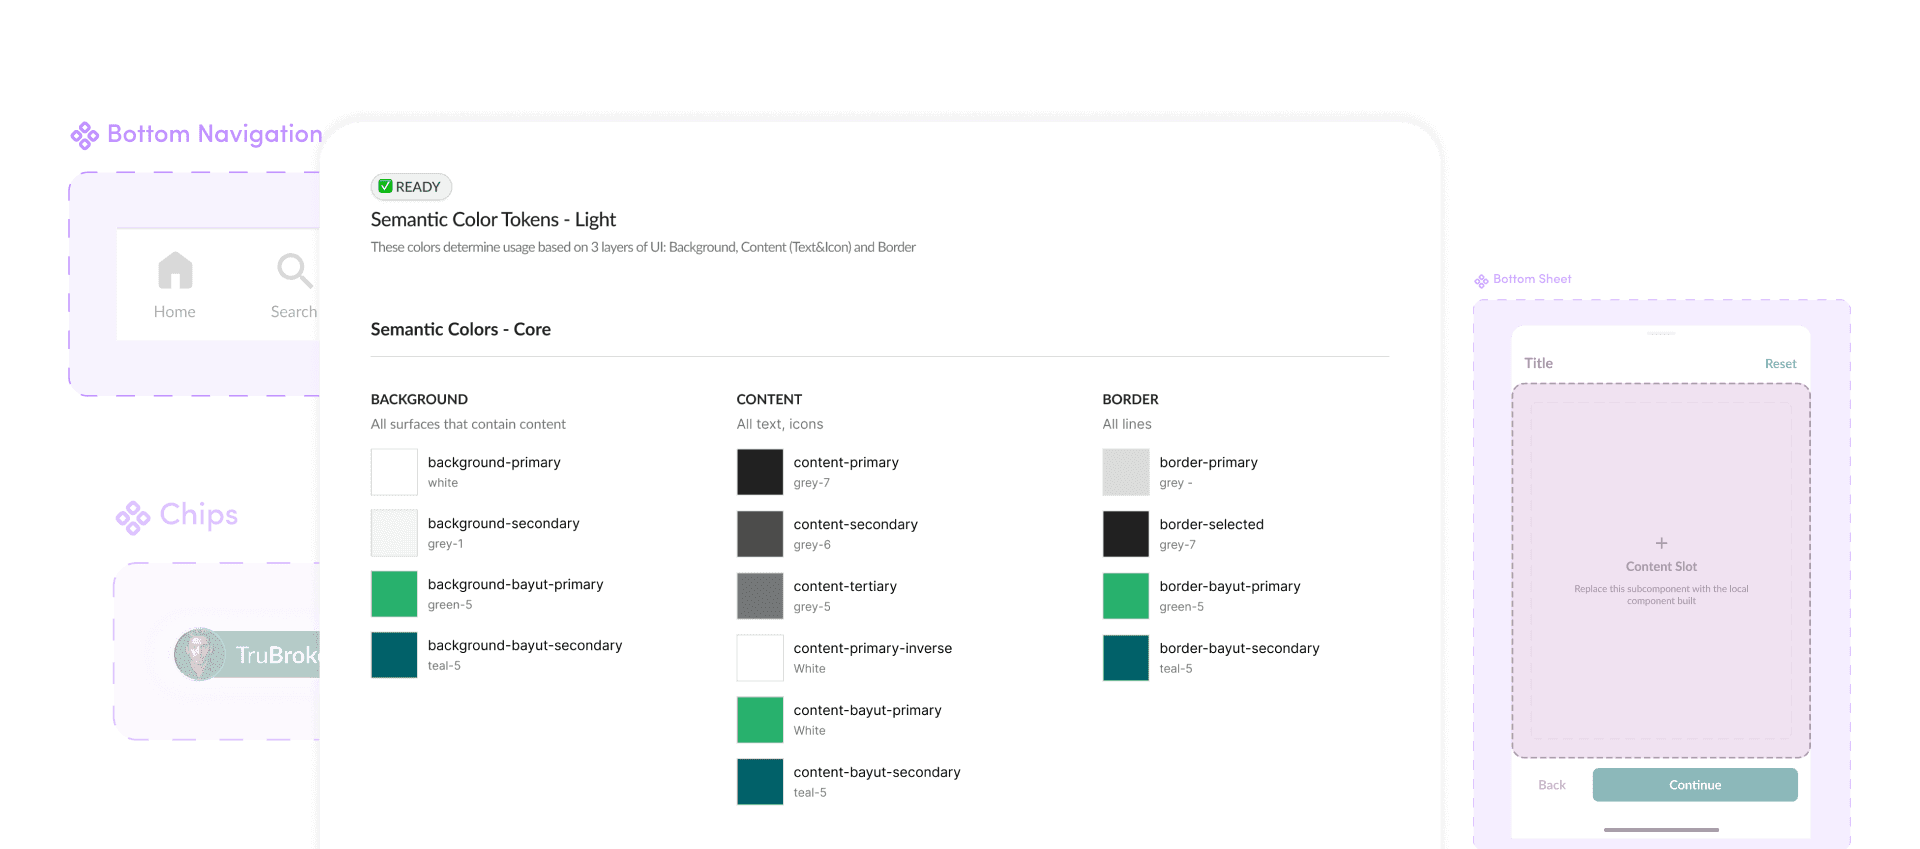
Task: Click the Chips component icon
Action: point(132,517)
